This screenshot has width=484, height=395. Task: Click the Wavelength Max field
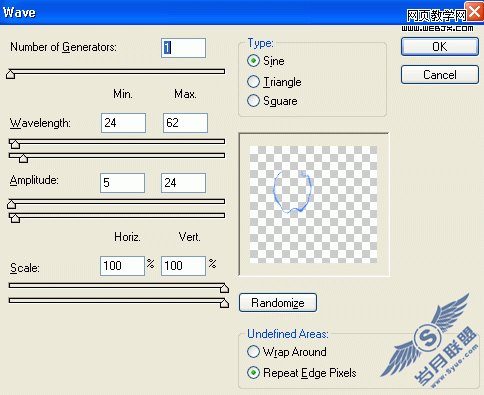tap(185, 123)
